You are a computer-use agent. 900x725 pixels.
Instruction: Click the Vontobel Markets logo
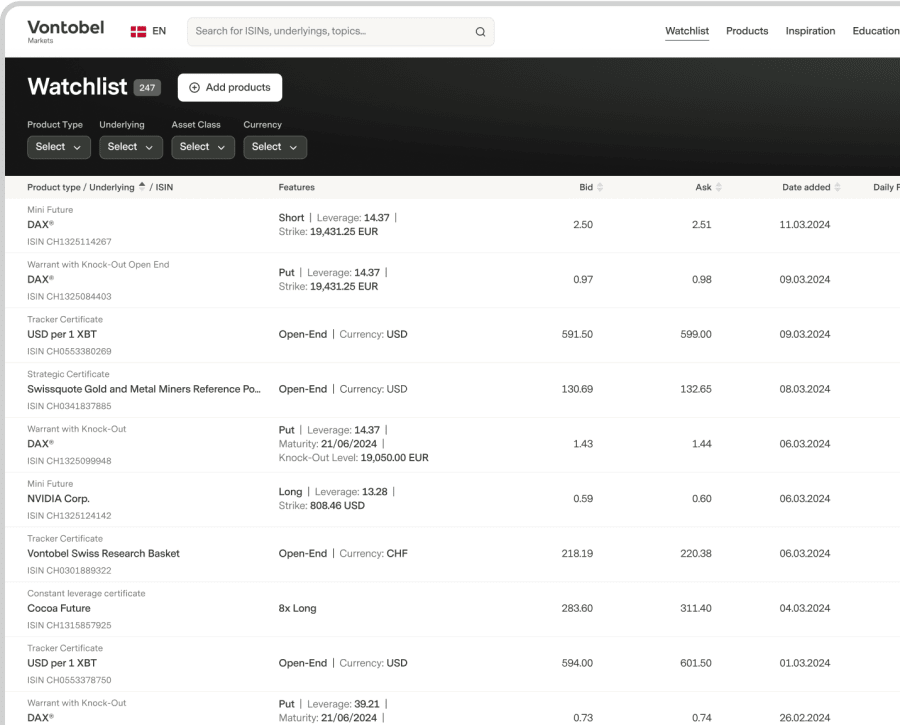click(x=65, y=31)
